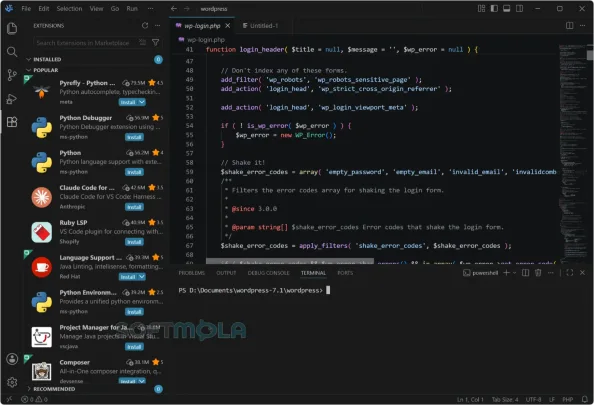The width and height of the screenshot is (594, 405).
Task: Select the powershell terminal label
Action: [x=481, y=273]
